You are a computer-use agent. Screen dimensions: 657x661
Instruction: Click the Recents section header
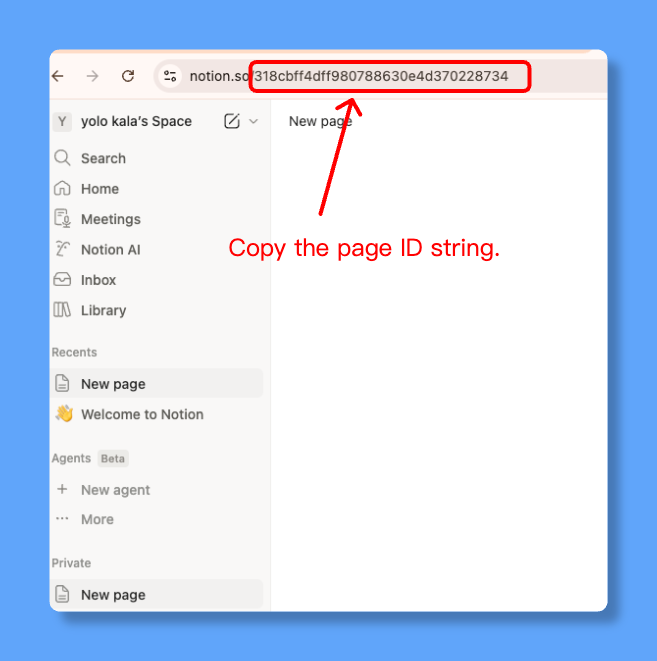pyautogui.click(x=74, y=352)
